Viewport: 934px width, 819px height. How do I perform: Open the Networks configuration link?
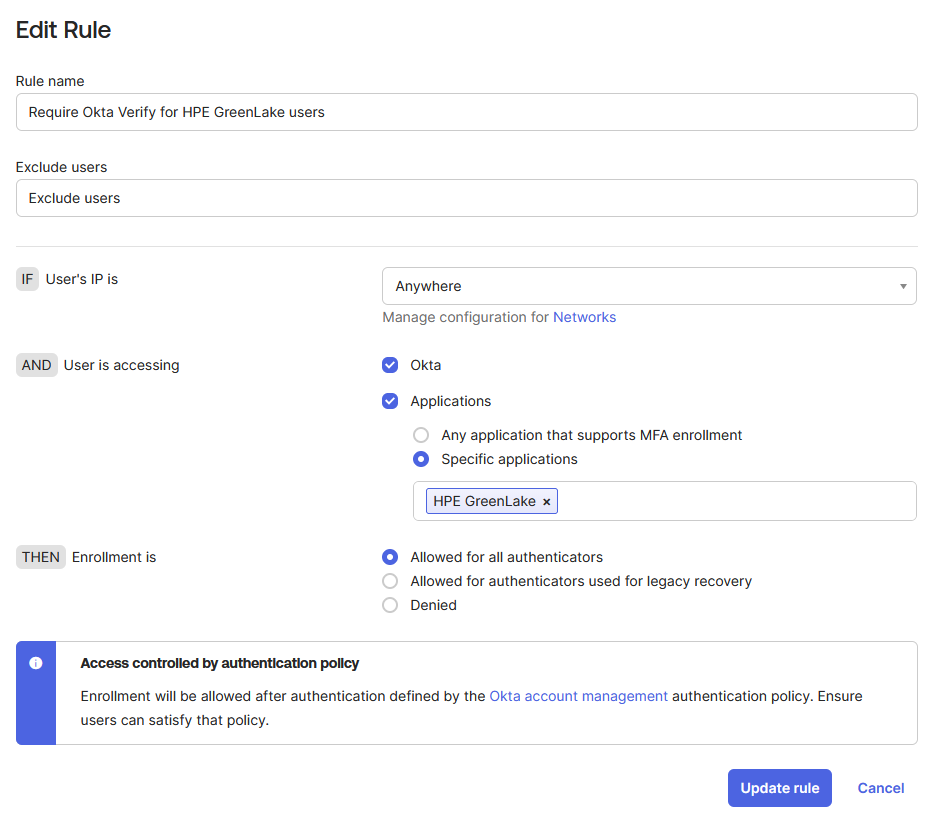(x=584, y=317)
